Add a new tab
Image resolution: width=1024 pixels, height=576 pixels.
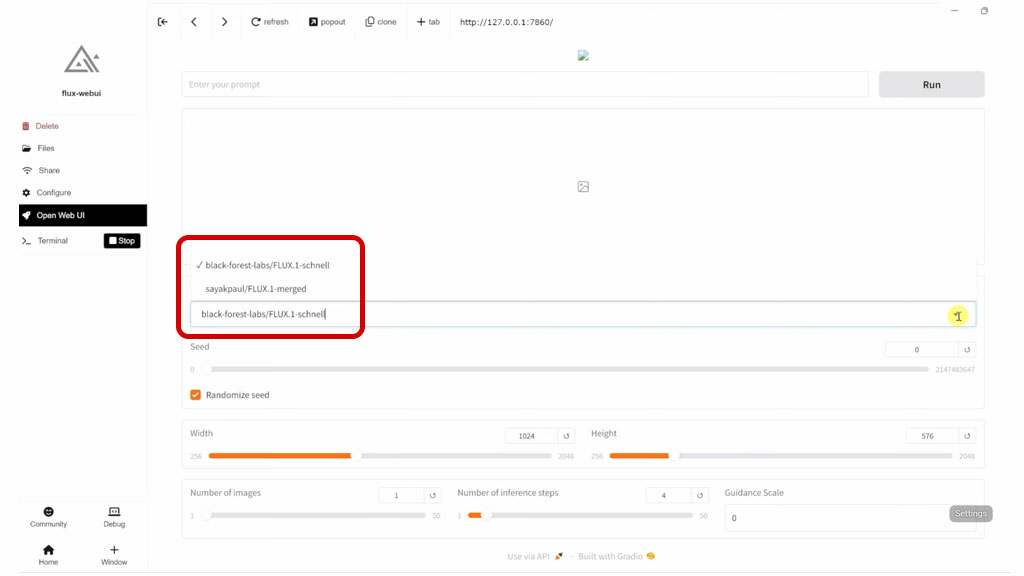(428, 22)
